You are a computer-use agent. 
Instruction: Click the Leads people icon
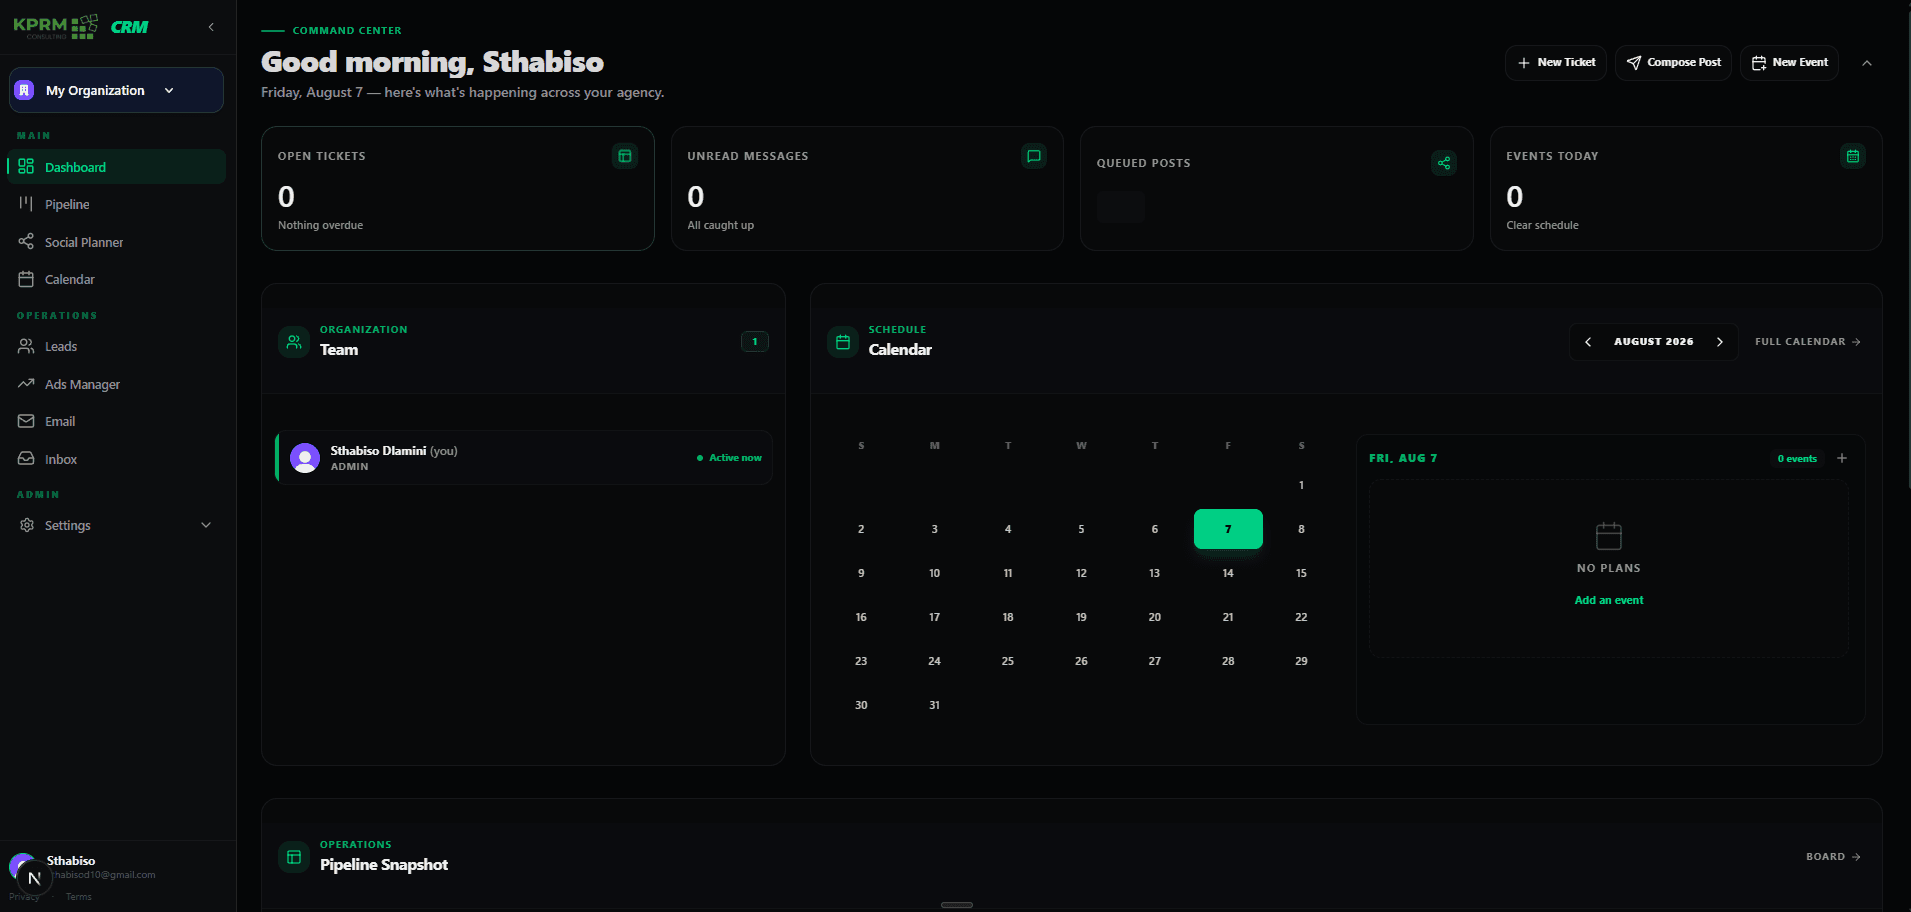coord(26,346)
